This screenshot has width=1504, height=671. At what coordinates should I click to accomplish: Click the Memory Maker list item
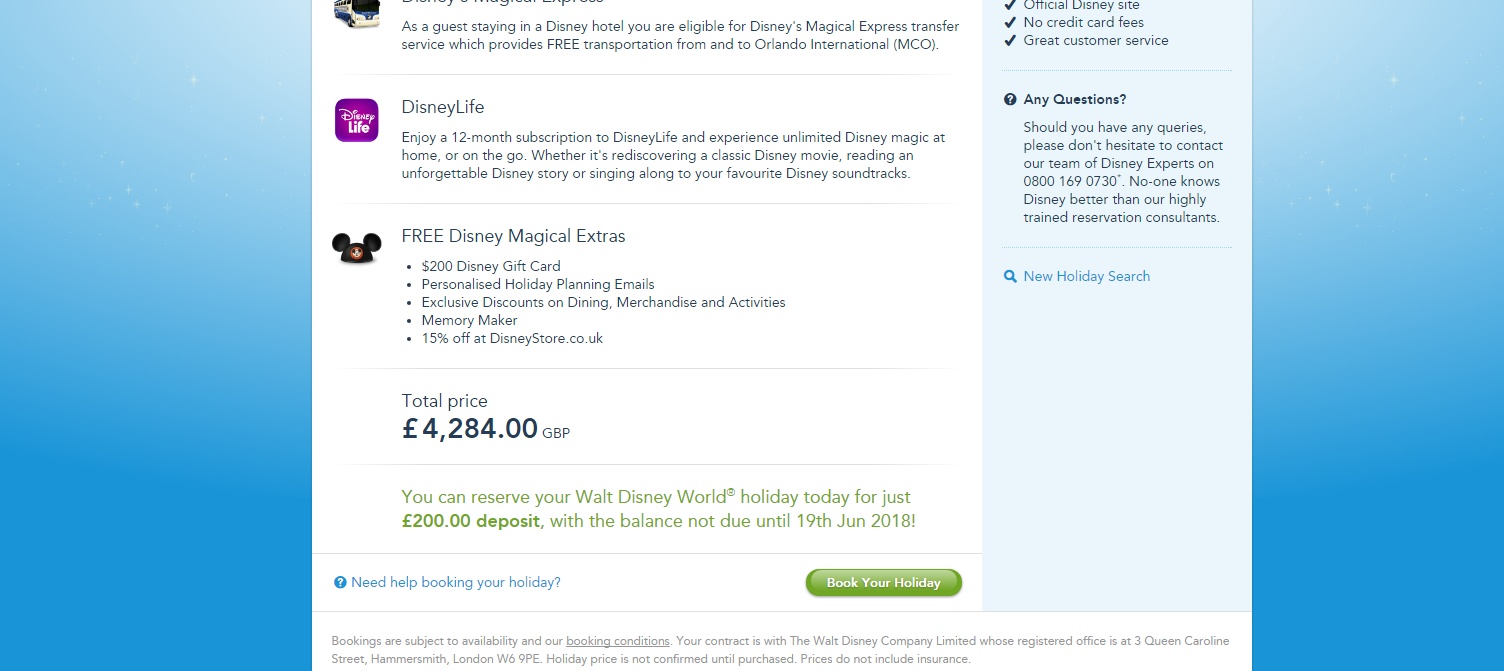[x=469, y=321]
